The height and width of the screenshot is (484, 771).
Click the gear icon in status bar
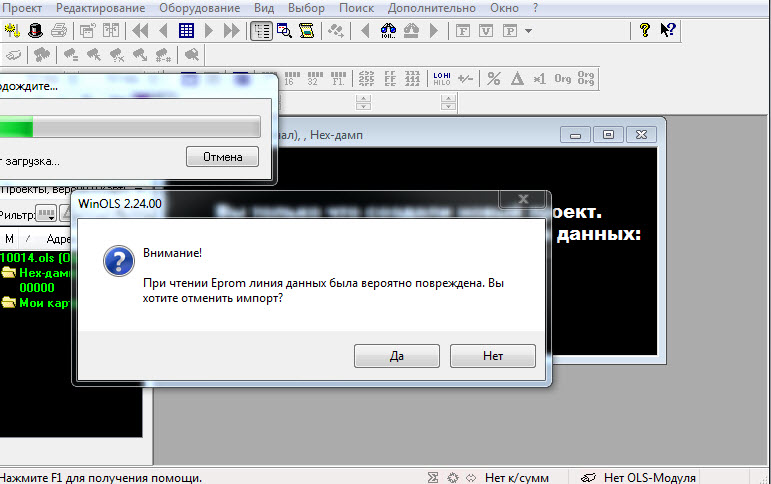[x=453, y=478]
